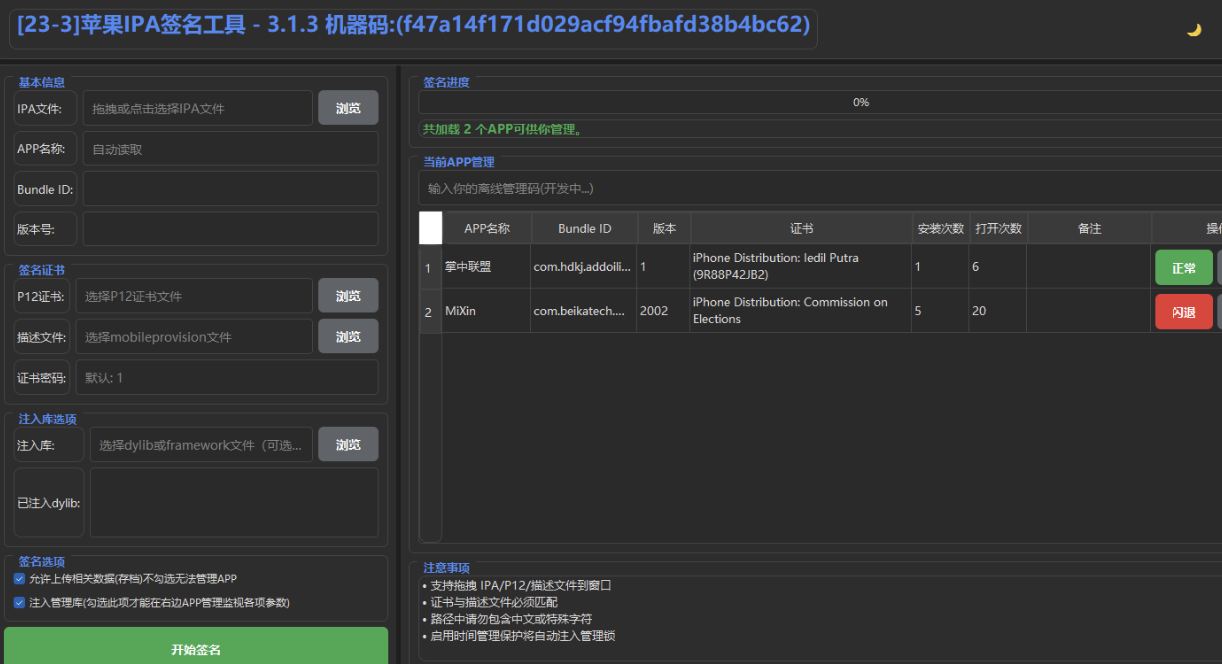
Task: Click browse button for dylib injection library
Action: (348, 445)
